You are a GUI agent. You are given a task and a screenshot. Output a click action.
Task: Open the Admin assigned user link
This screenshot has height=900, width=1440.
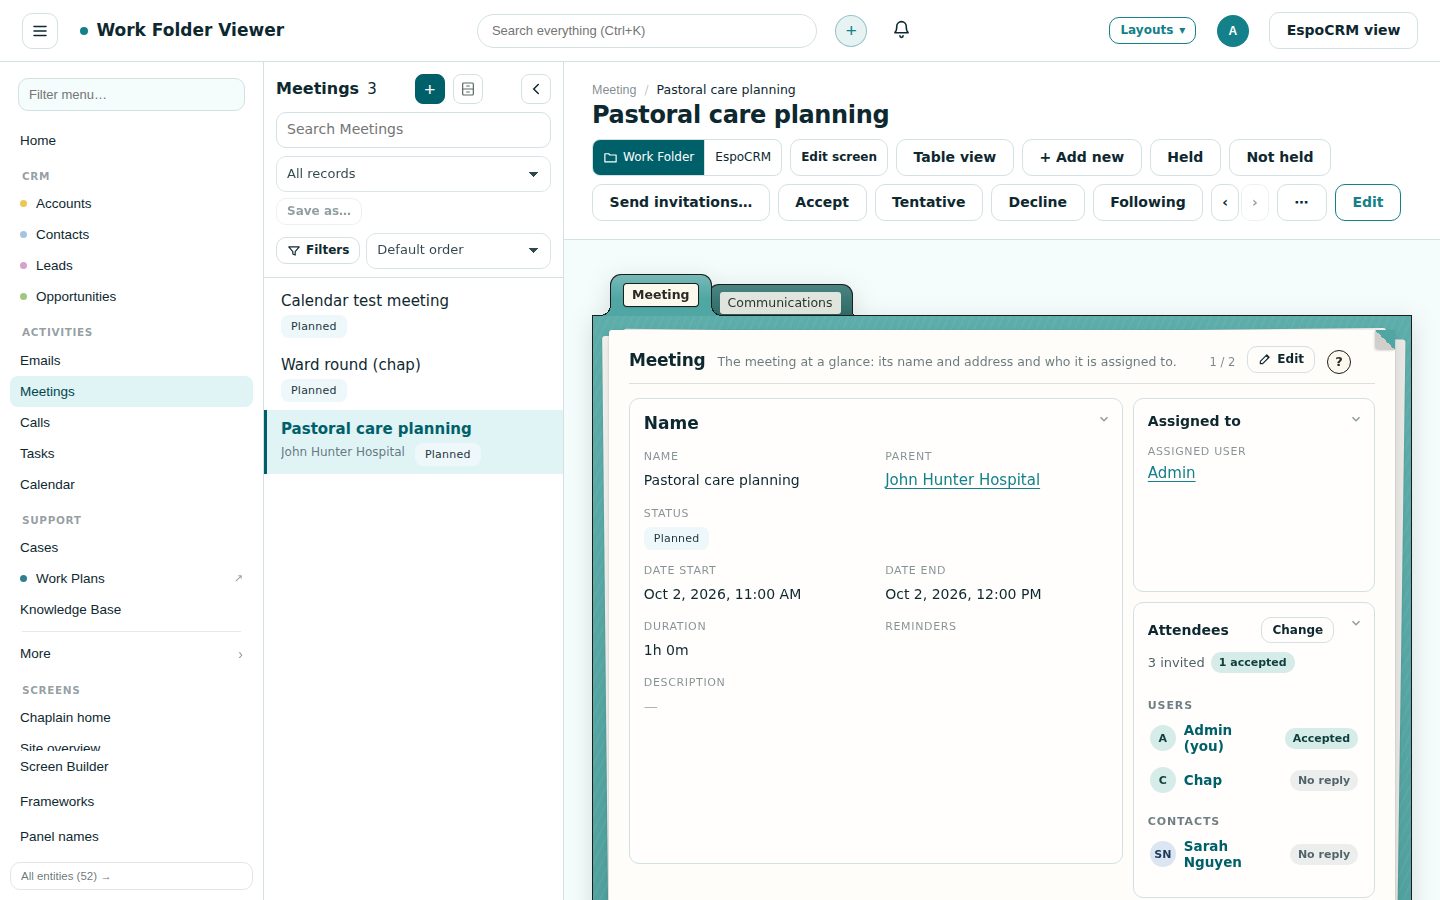coord(1171,473)
